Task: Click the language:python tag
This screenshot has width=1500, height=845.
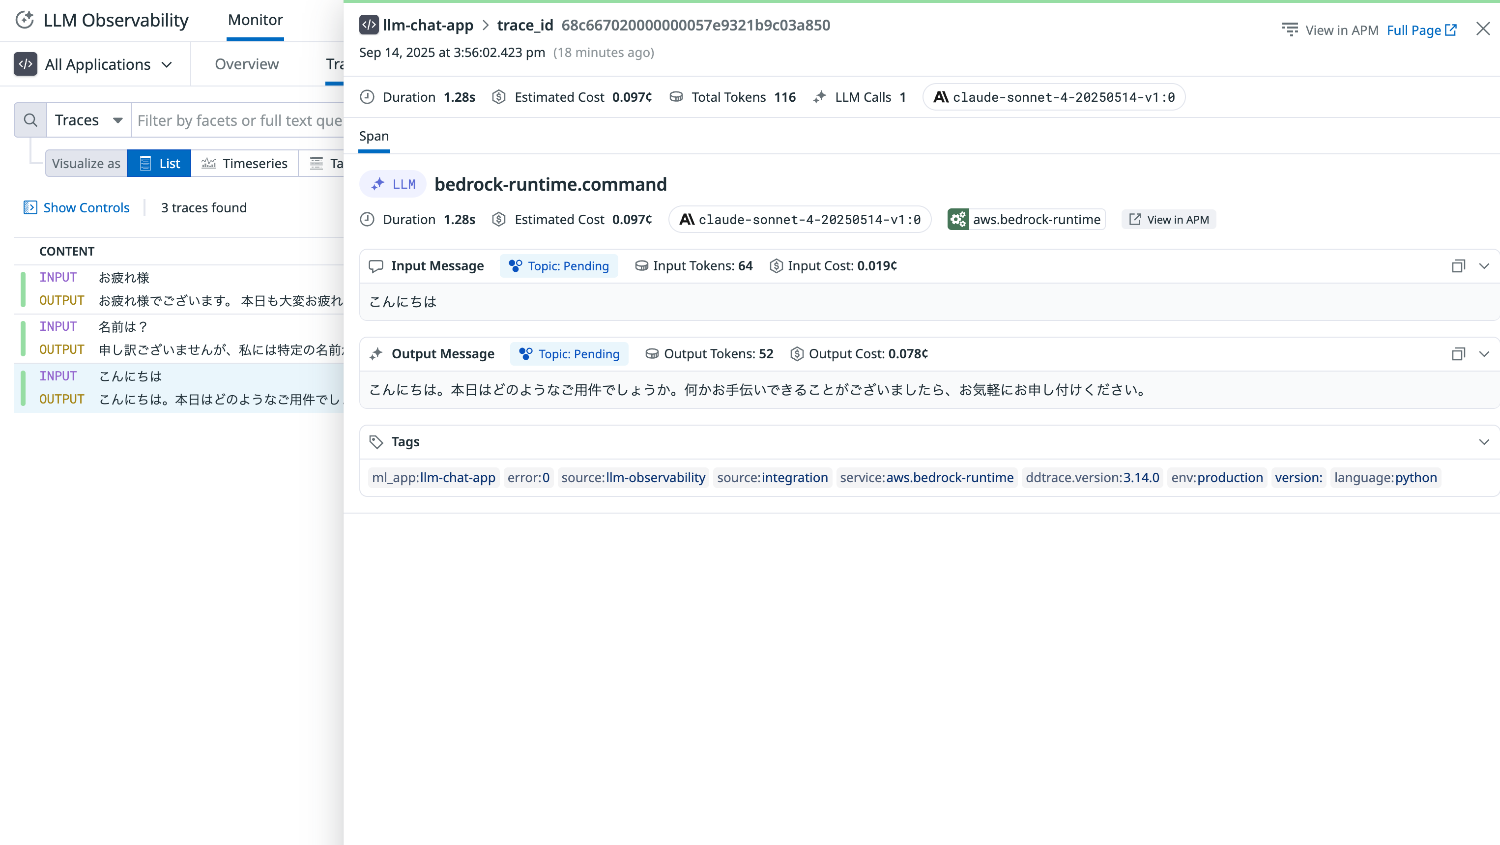Action: point(1386,478)
